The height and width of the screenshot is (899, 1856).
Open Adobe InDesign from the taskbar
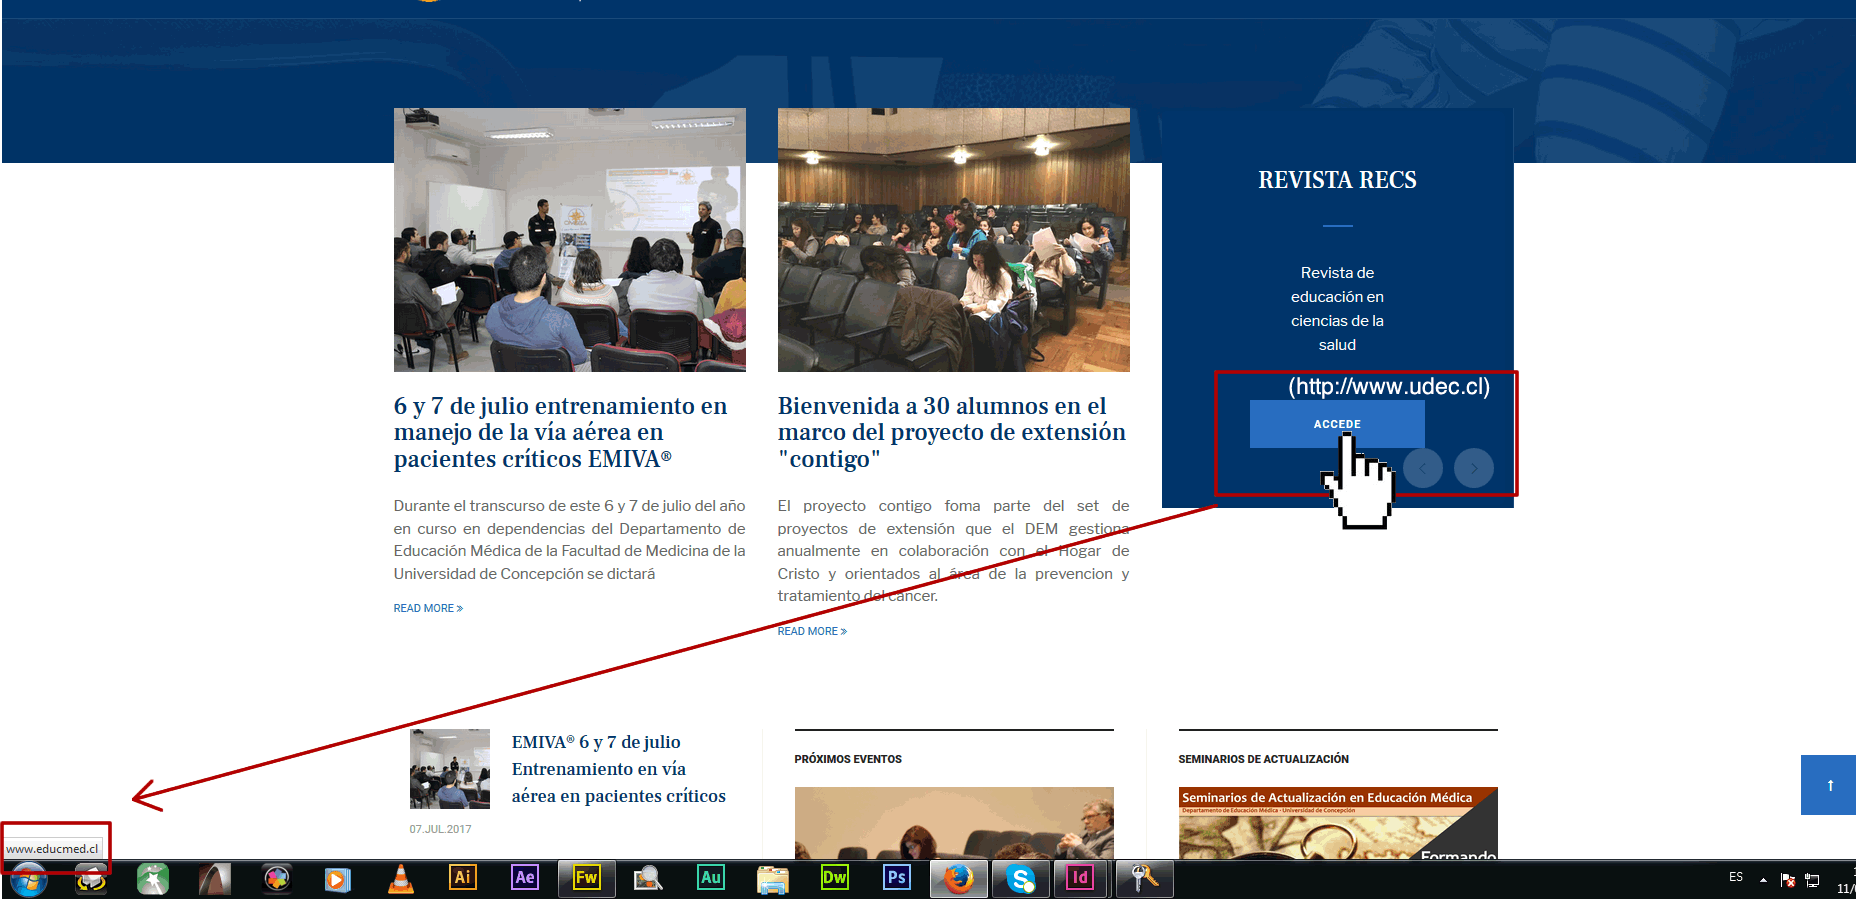[x=1080, y=878]
